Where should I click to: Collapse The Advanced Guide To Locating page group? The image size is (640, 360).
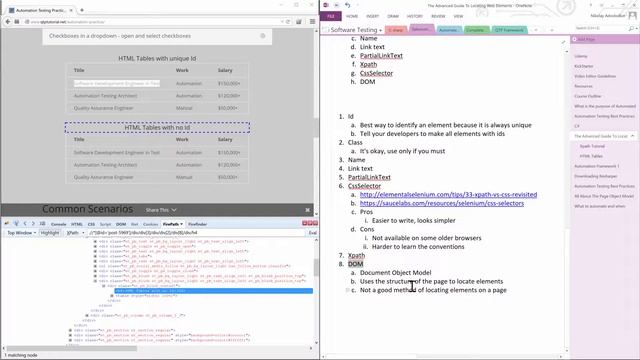633,136
